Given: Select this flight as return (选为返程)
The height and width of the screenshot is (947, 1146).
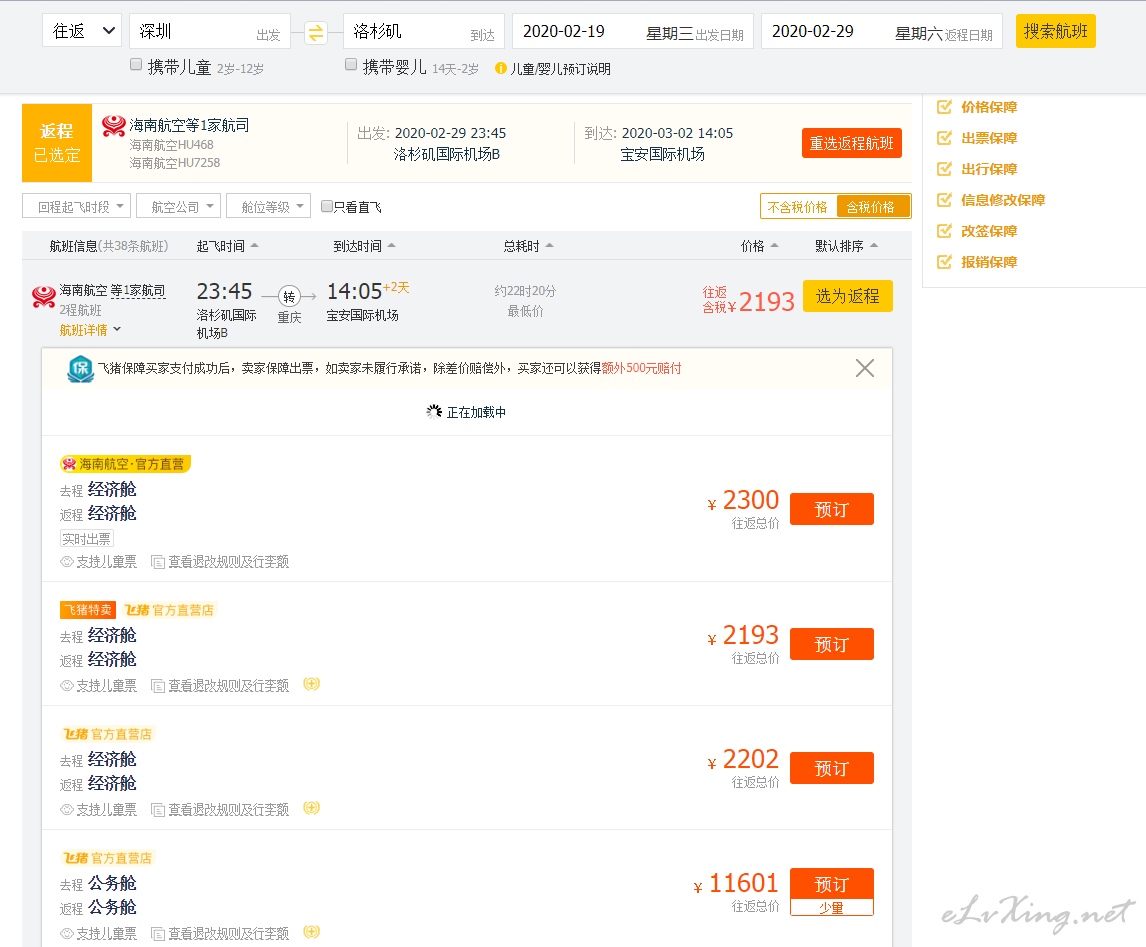Looking at the screenshot, I should (848, 296).
